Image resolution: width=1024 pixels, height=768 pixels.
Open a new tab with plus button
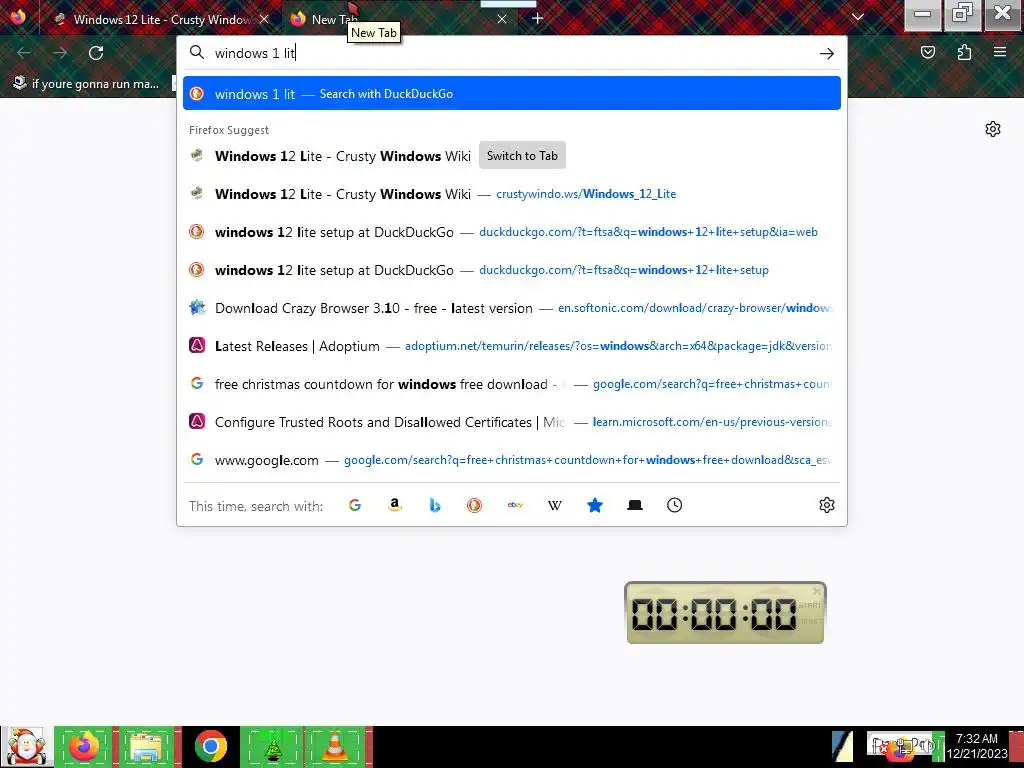[x=537, y=19]
